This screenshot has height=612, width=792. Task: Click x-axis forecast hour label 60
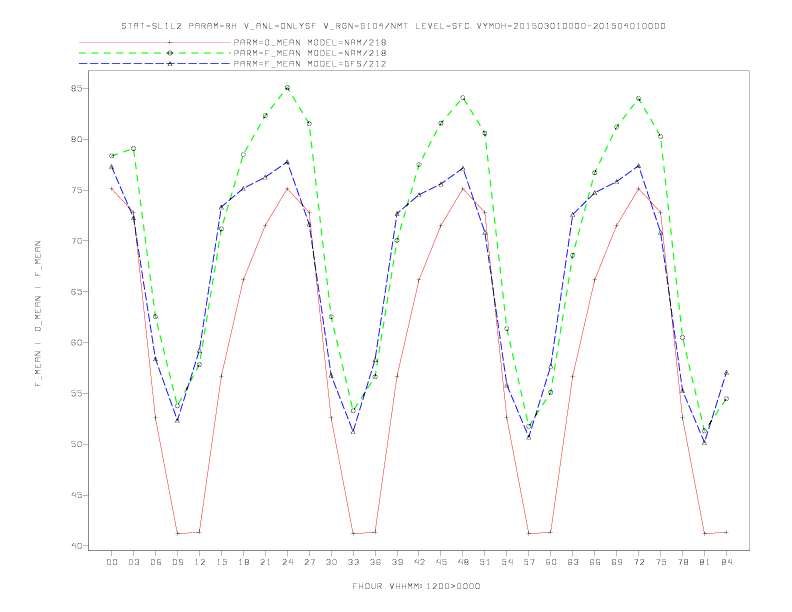(x=551, y=562)
